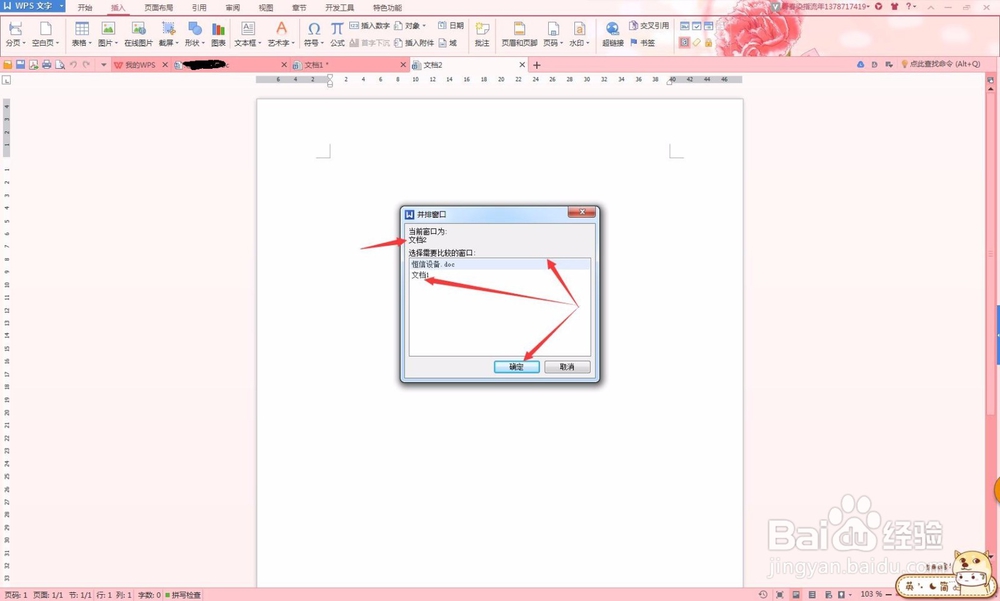Click the print preview icon

[60, 64]
